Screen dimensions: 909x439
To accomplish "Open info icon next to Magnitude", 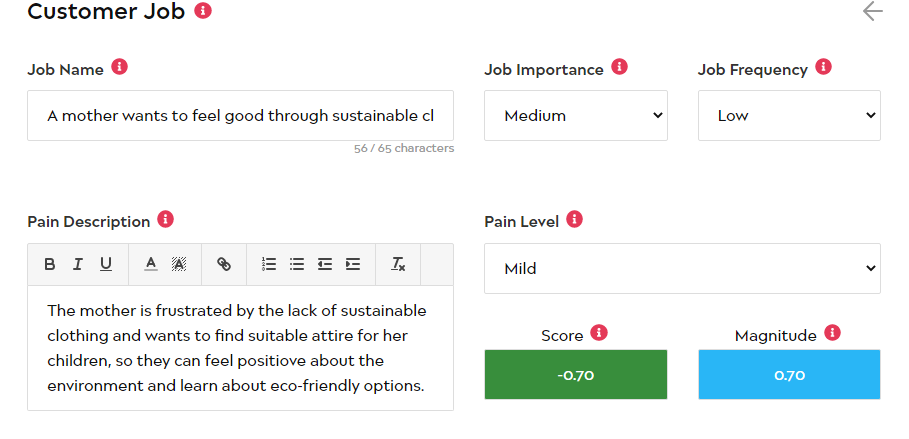I will point(832,333).
